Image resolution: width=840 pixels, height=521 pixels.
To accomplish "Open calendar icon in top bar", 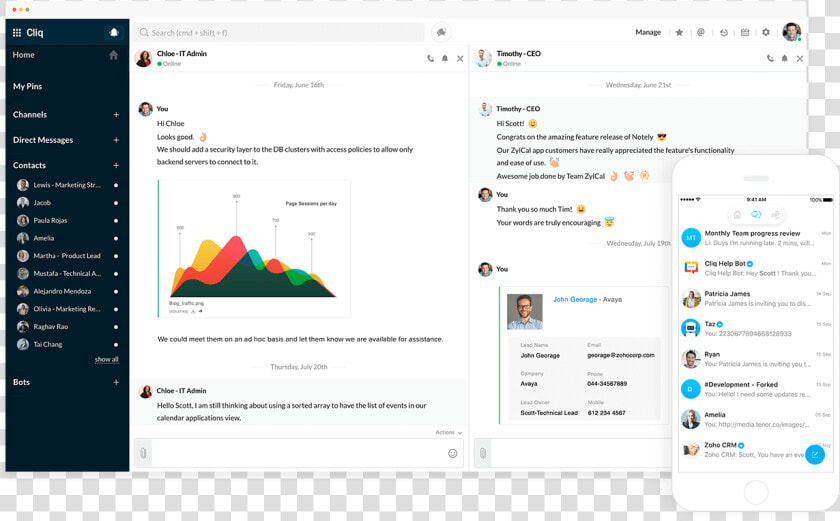I will click(x=745, y=32).
